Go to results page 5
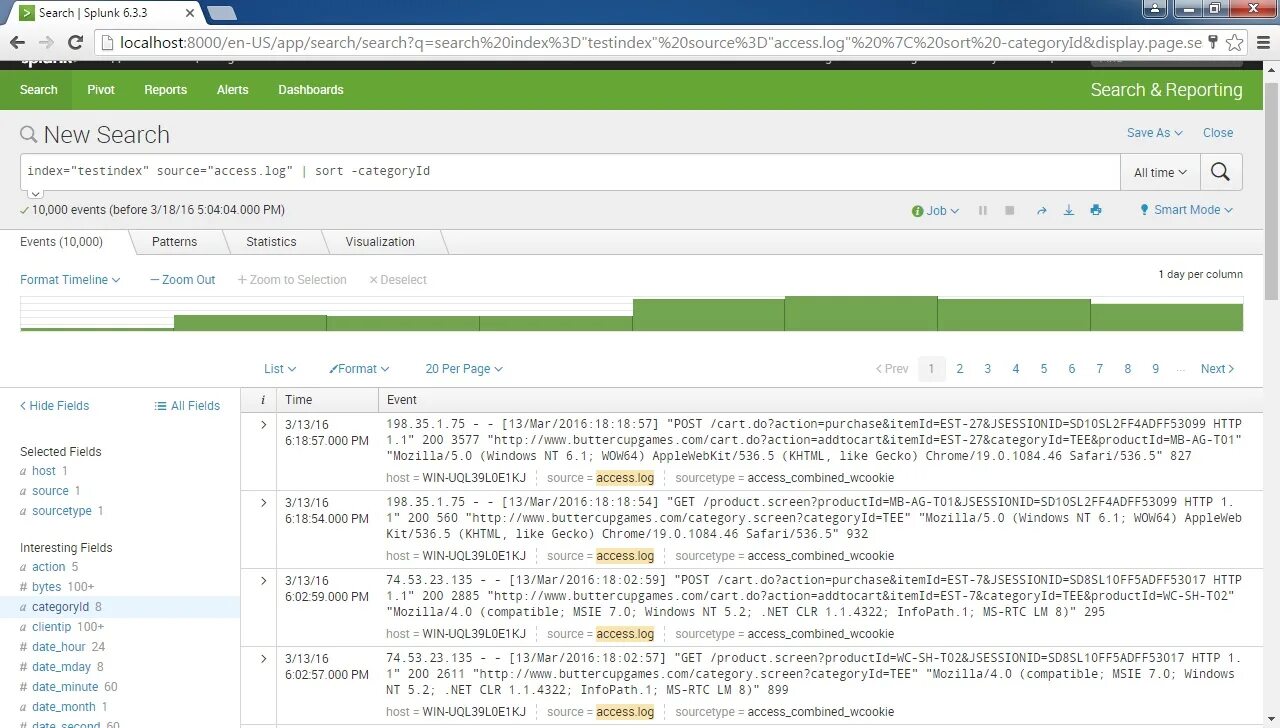Screen dimensions: 1280x728 (x=1044, y=369)
